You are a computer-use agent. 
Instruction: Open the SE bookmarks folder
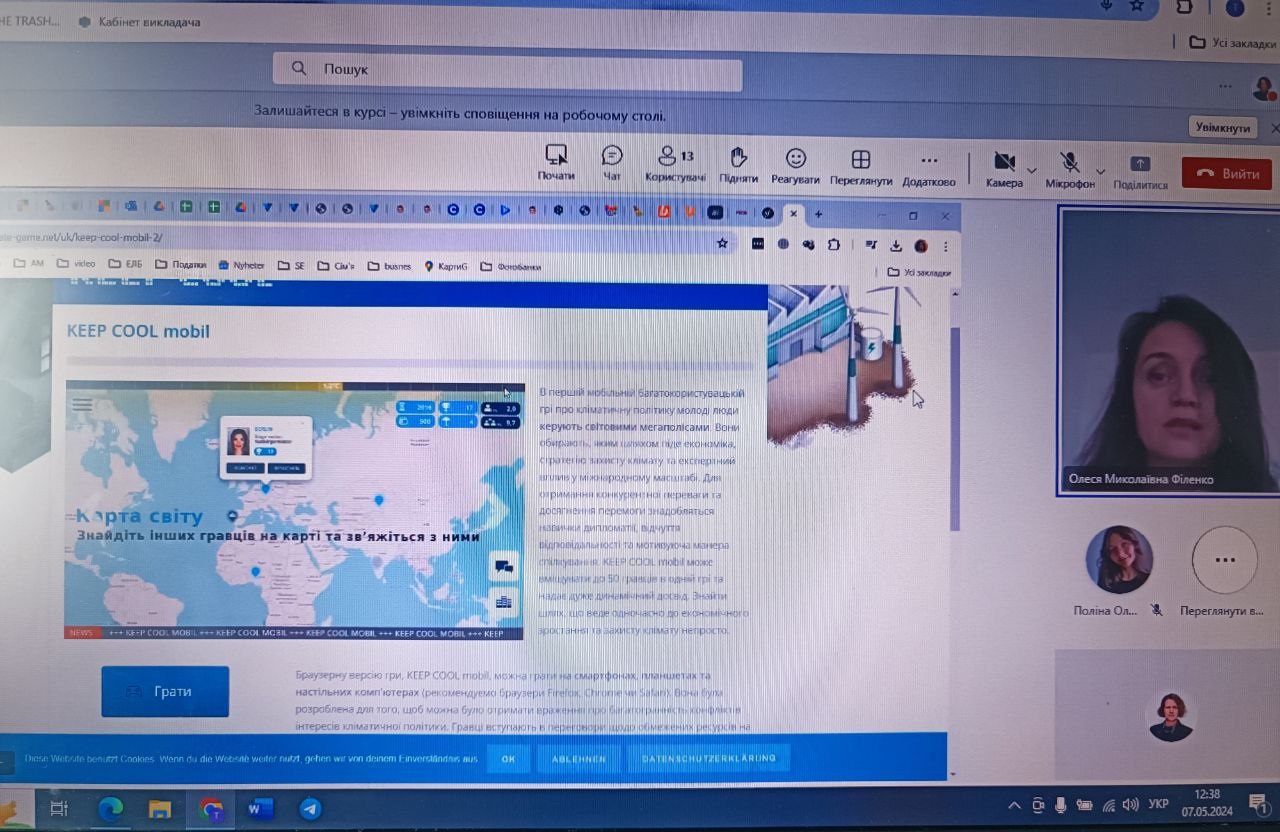pyautogui.click(x=290, y=266)
